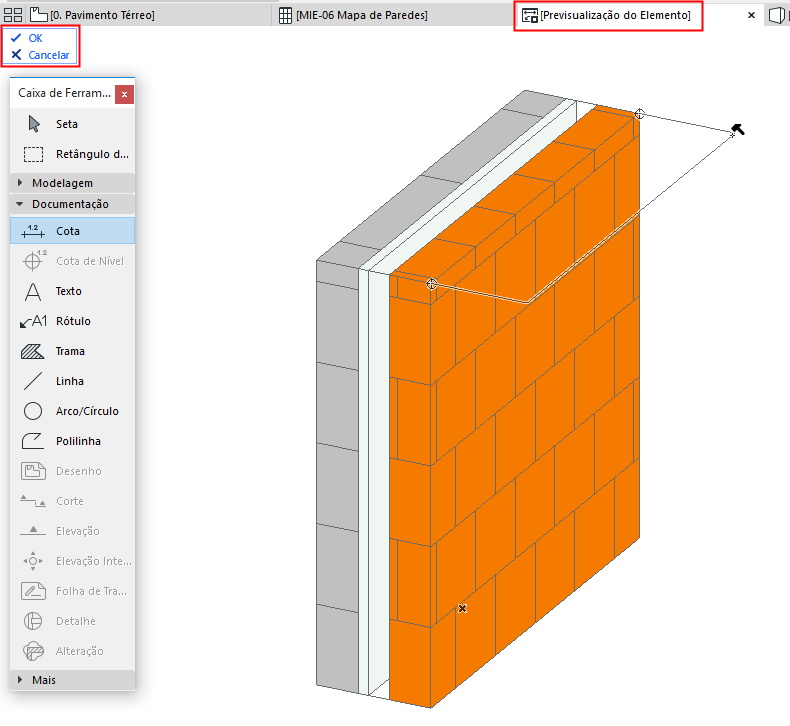Select the Arco/Círculo tool

pos(72,411)
